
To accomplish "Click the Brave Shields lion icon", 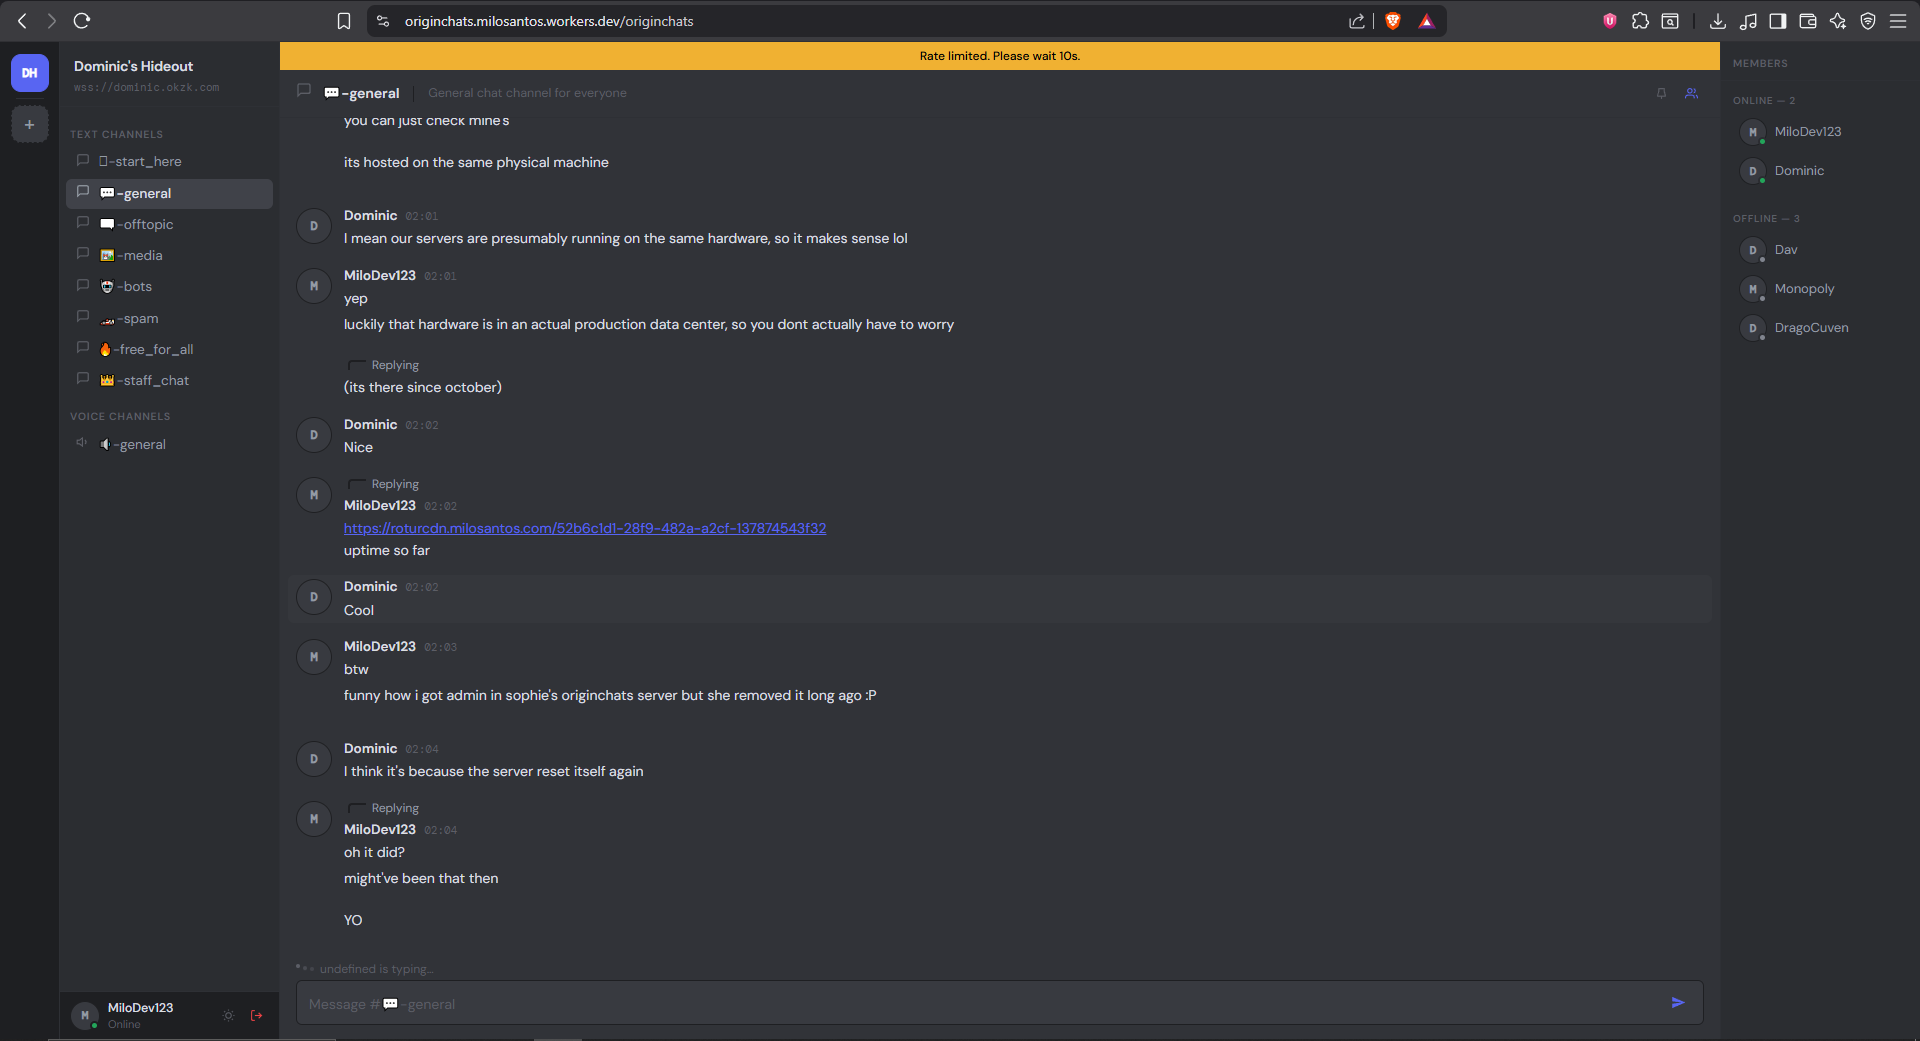I will [1393, 21].
